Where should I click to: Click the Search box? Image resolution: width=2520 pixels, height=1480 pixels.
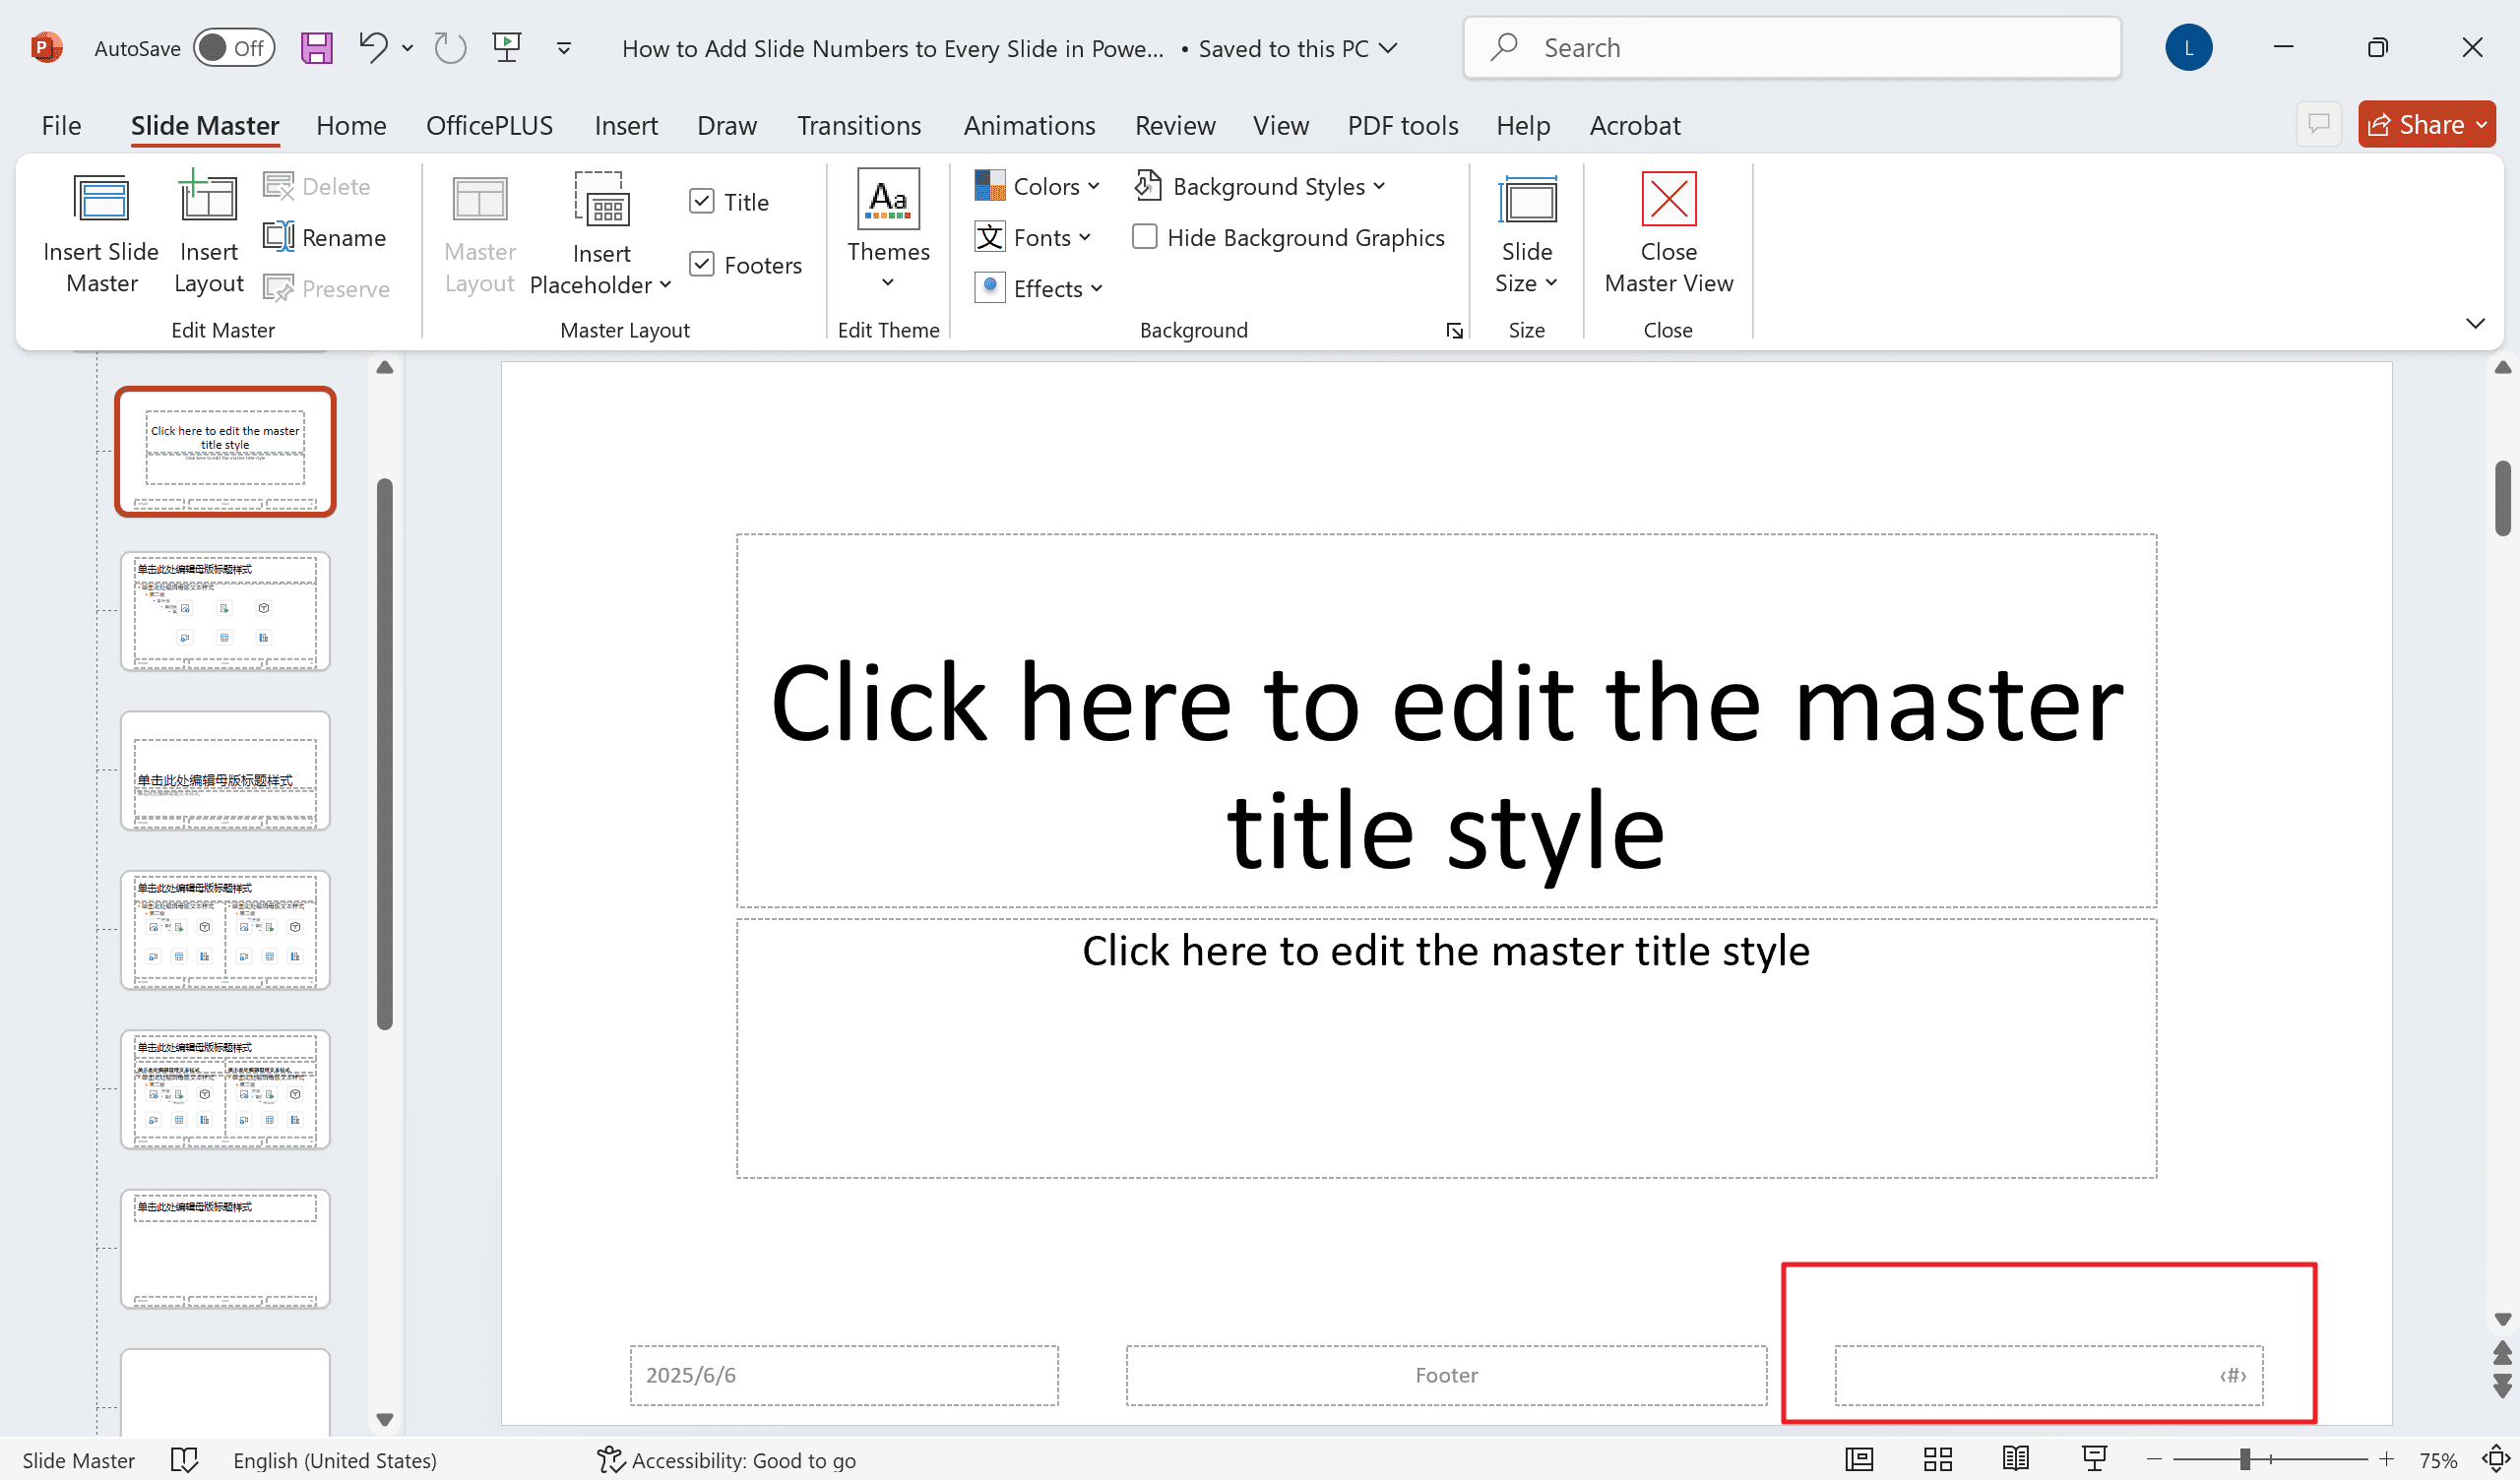point(1791,48)
